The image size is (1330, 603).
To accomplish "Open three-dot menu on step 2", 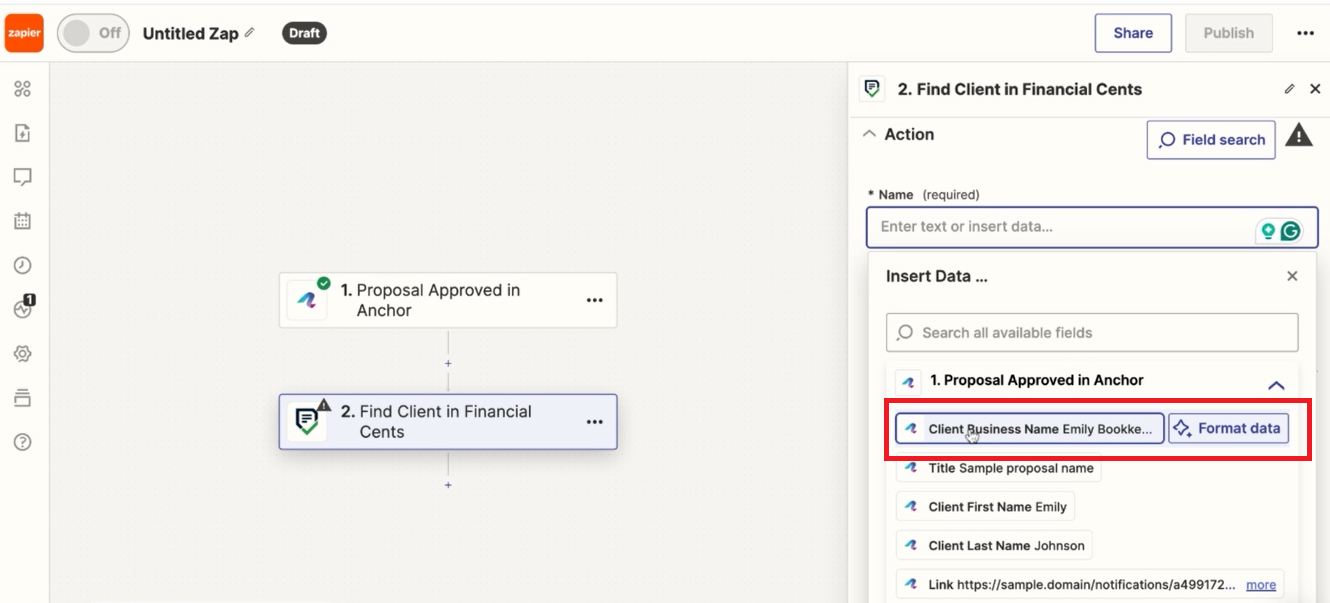I will tap(595, 422).
